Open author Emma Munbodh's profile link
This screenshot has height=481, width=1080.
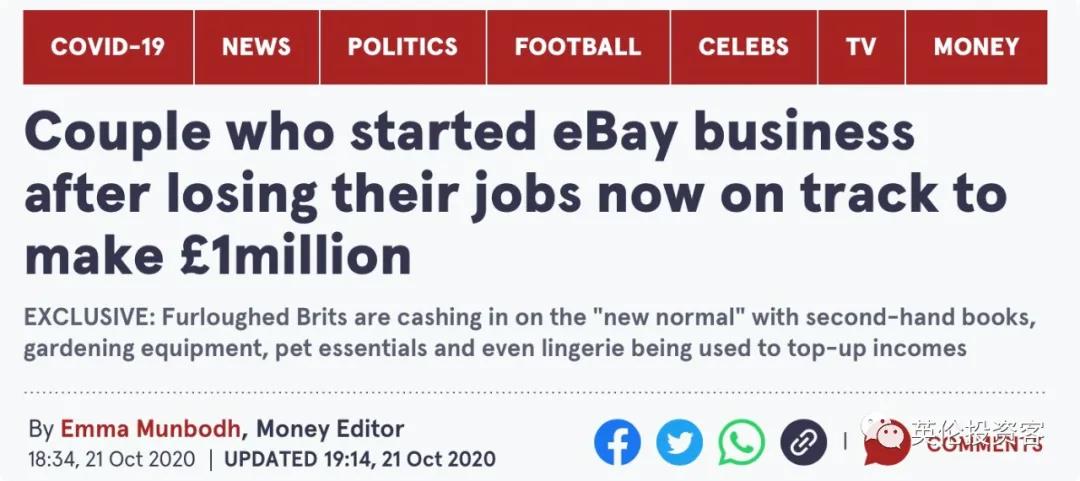coord(153,429)
